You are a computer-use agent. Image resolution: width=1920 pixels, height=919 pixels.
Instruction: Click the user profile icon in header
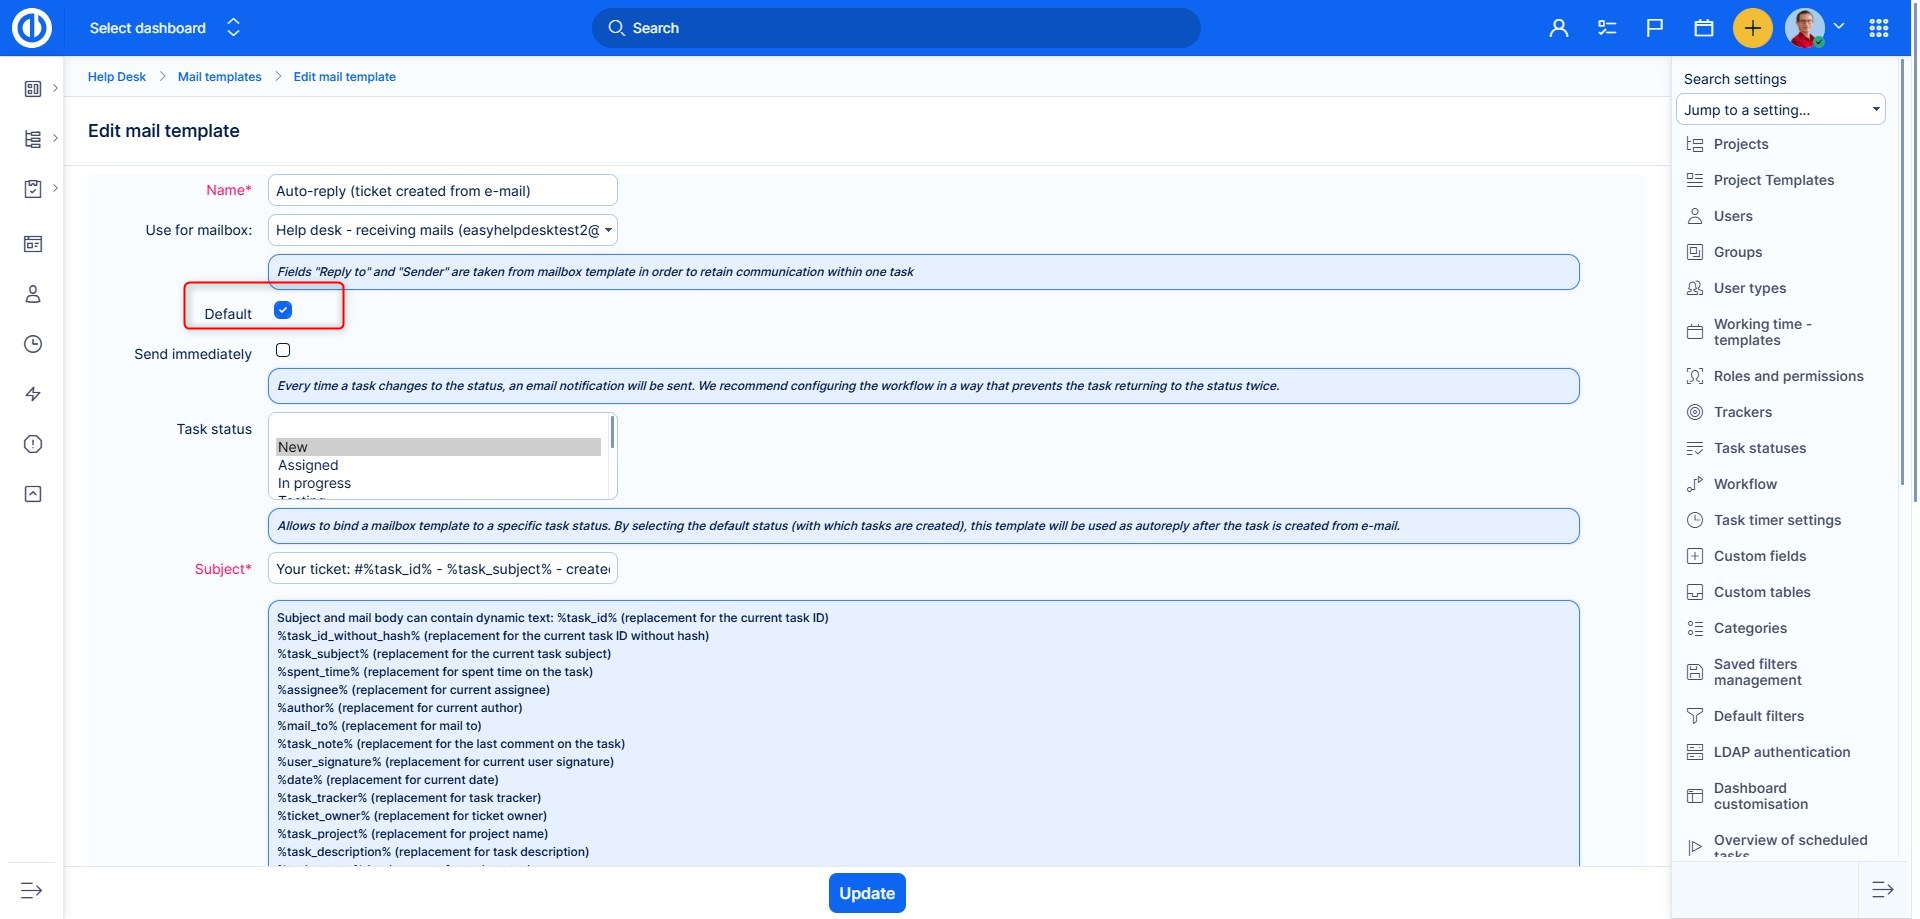click(x=1558, y=28)
